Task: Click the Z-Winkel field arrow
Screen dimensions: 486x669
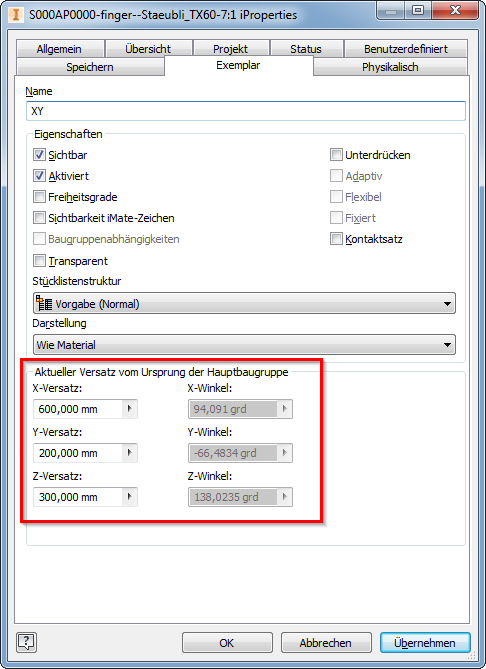Action: pyautogui.click(x=285, y=497)
